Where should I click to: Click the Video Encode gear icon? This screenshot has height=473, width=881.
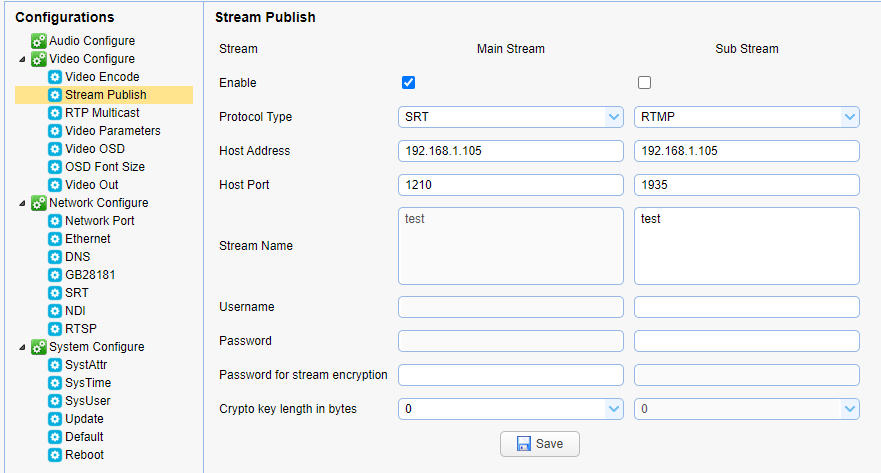click(55, 77)
